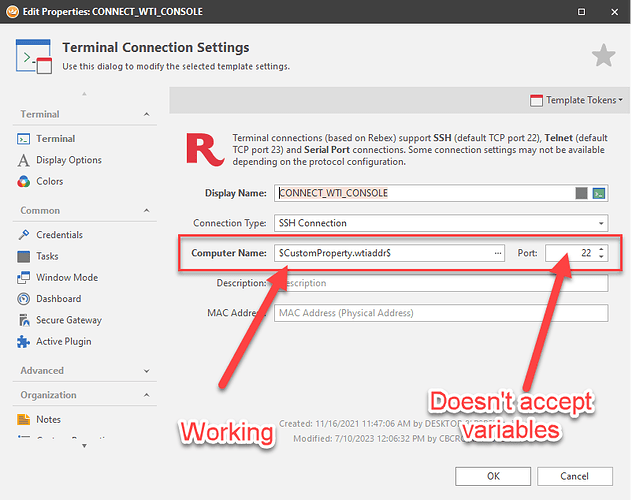632x500 pixels.
Task: Collapse the Terminal section group
Action: [147, 114]
